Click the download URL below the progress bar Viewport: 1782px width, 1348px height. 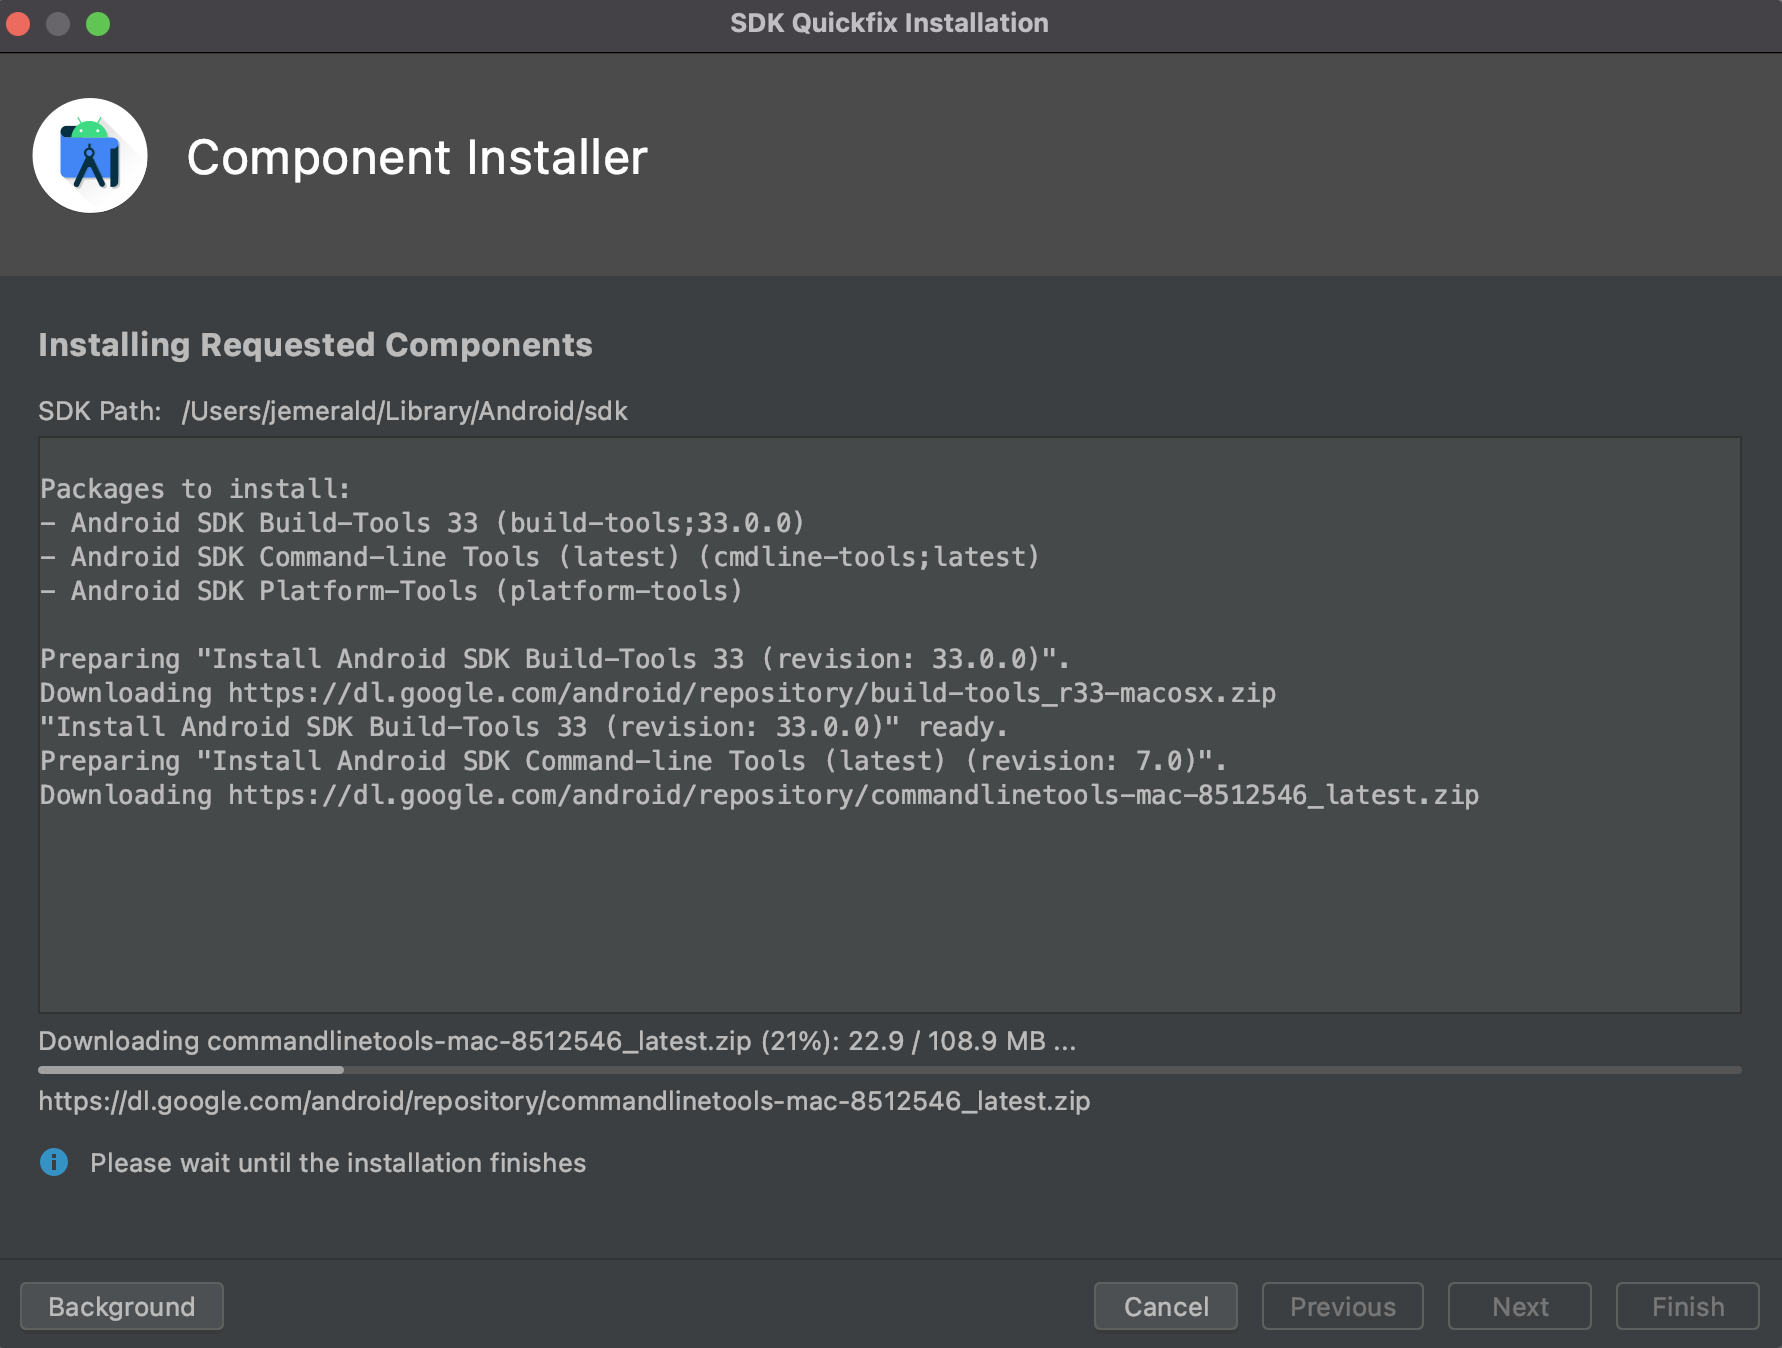(x=564, y=1101)
